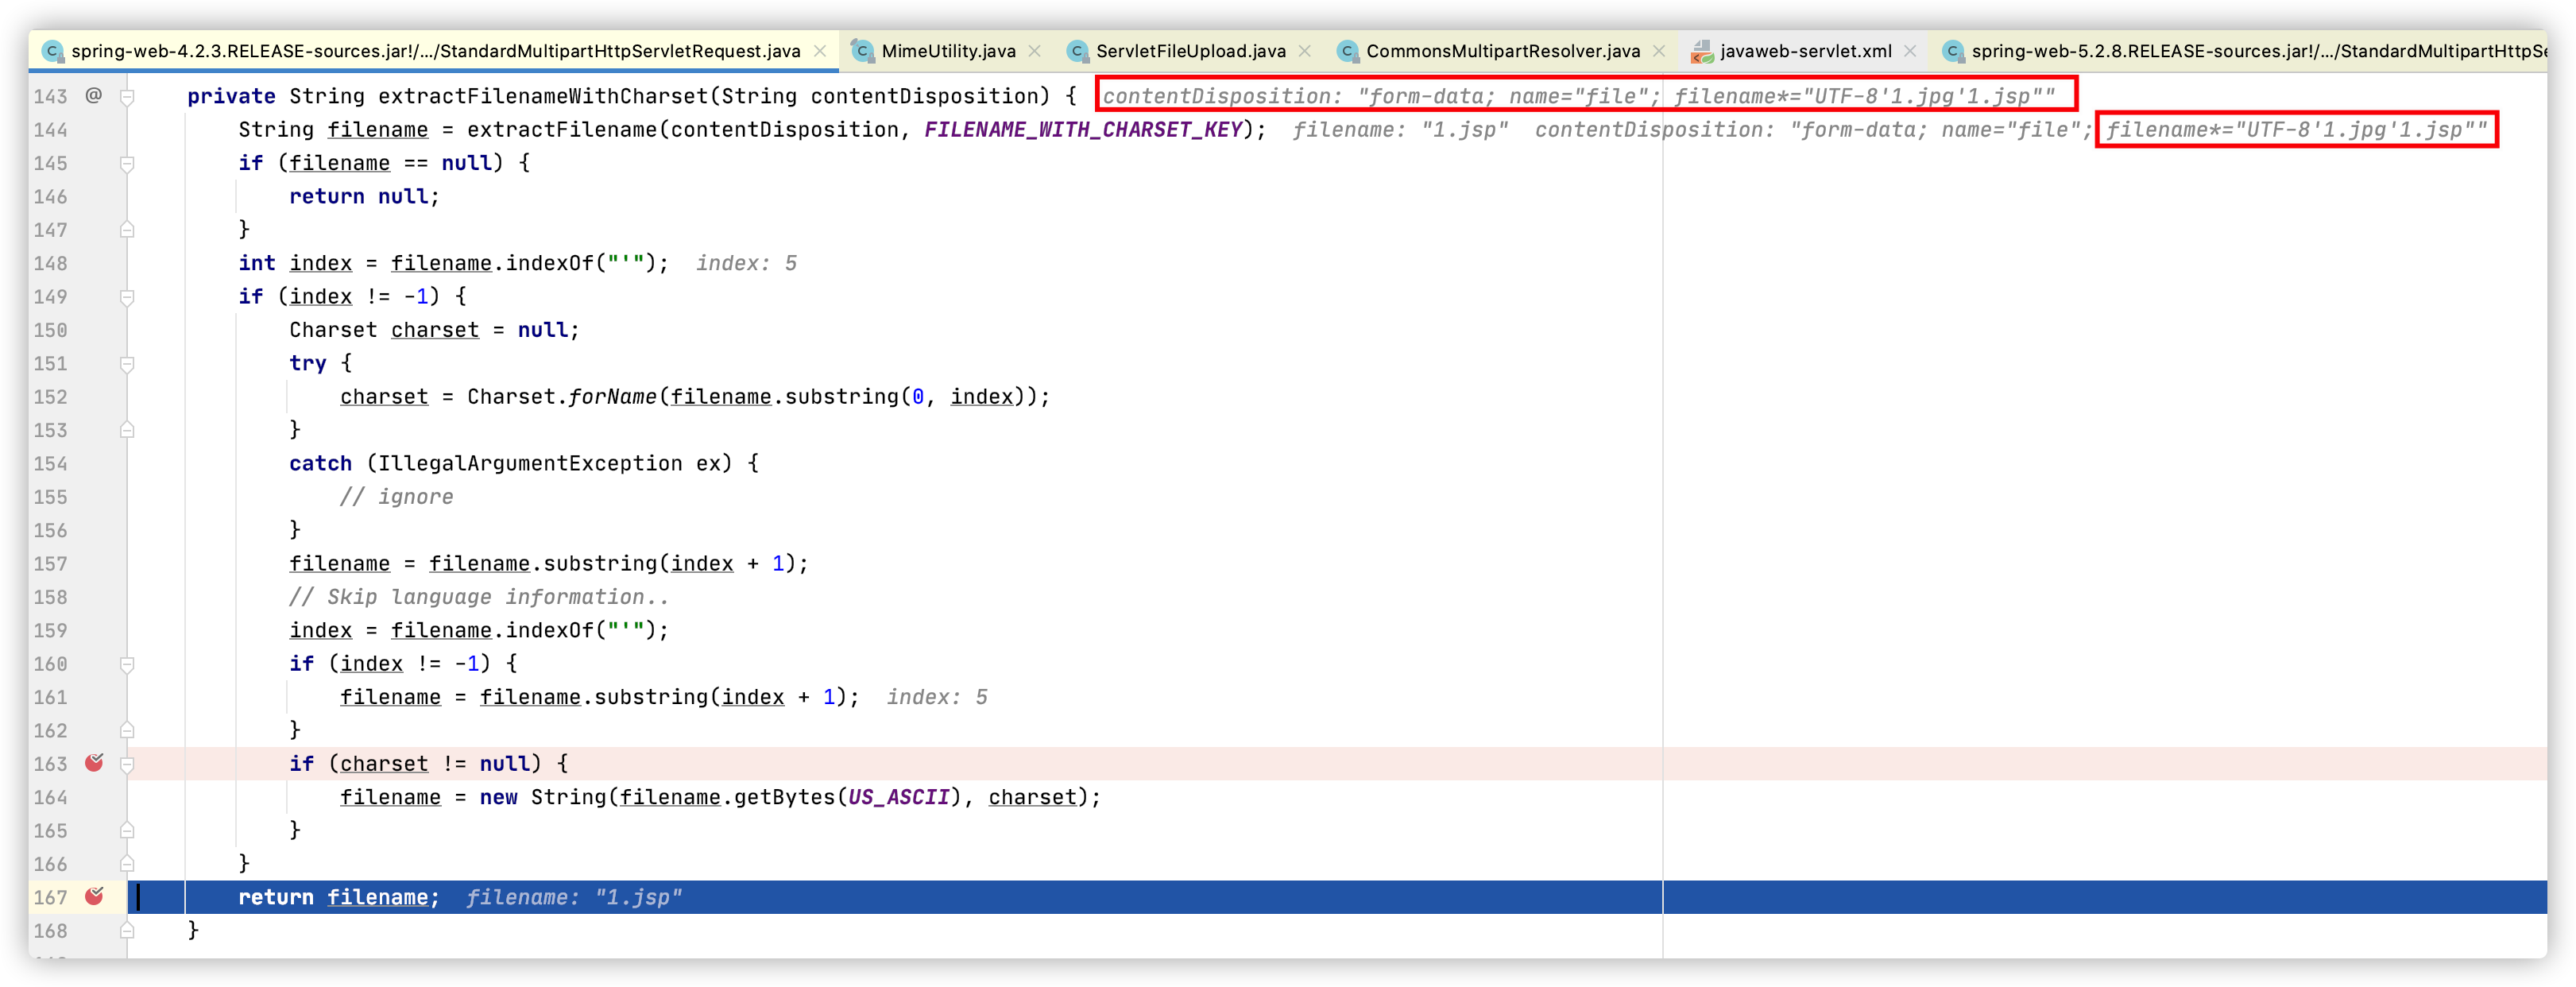Click FILENAME_WITH_CHARSET_KEY constant on line 144
Image resolution: width=2576 pixels, height=987 pixels.
point(1083,130)
